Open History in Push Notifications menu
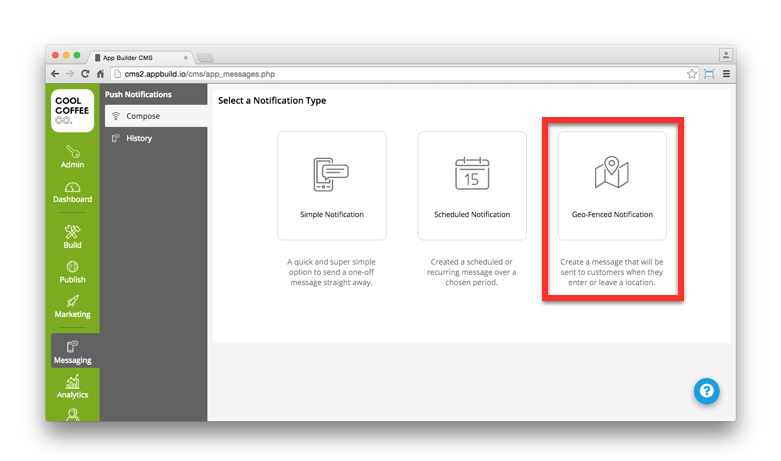 pos(156,138)
